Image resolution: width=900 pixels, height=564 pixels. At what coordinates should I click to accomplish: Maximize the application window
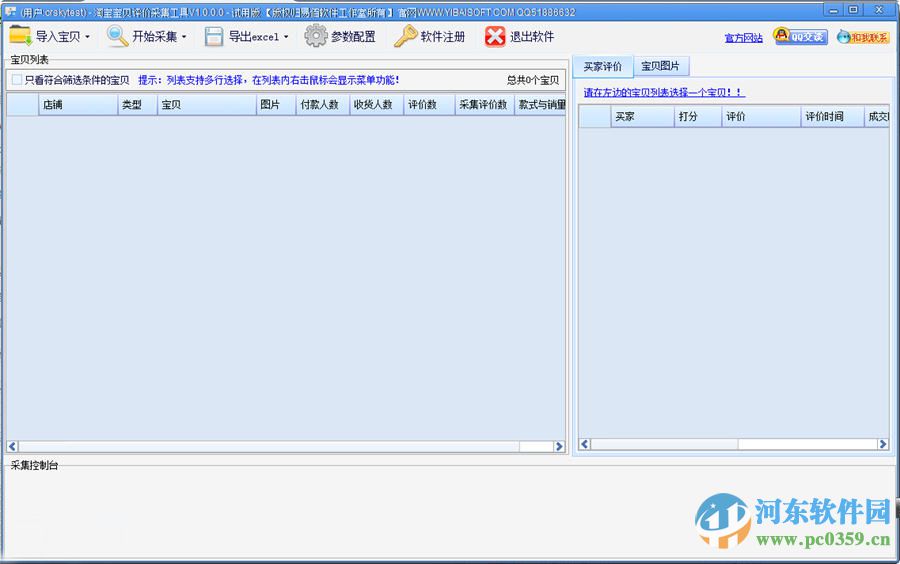pos(854,10)
